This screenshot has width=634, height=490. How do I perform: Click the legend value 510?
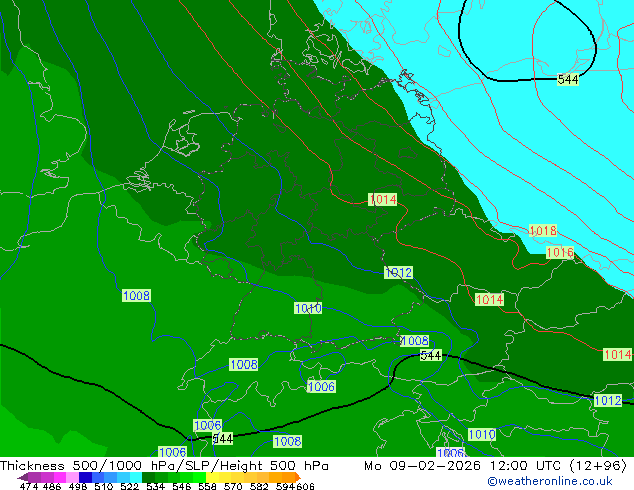(x=104, y=486)
